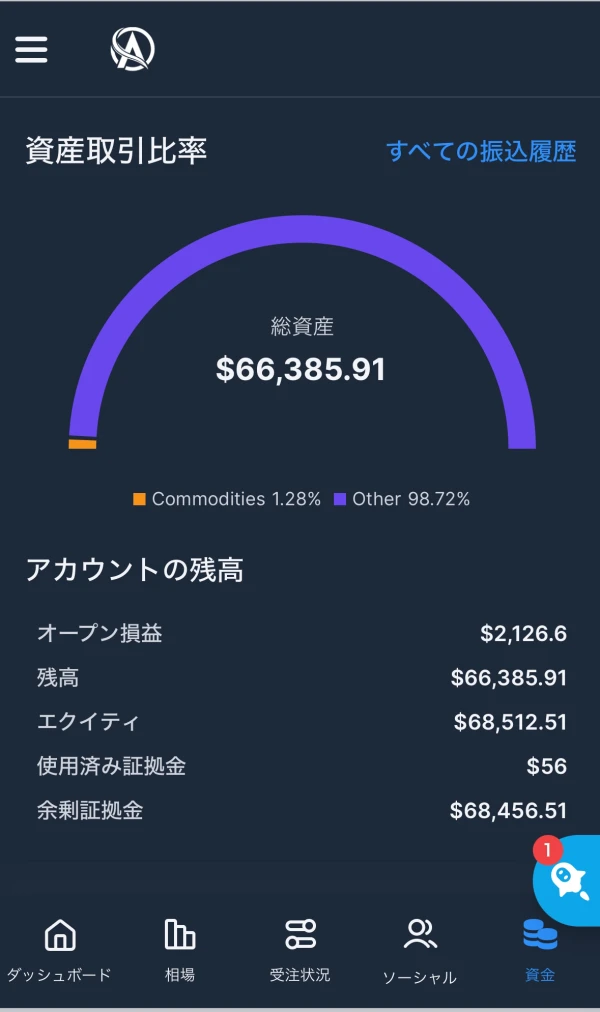Tap the Dashboard home icon
The width and height of the screenshot is (600, 1012).
click(x=60, y=935)
